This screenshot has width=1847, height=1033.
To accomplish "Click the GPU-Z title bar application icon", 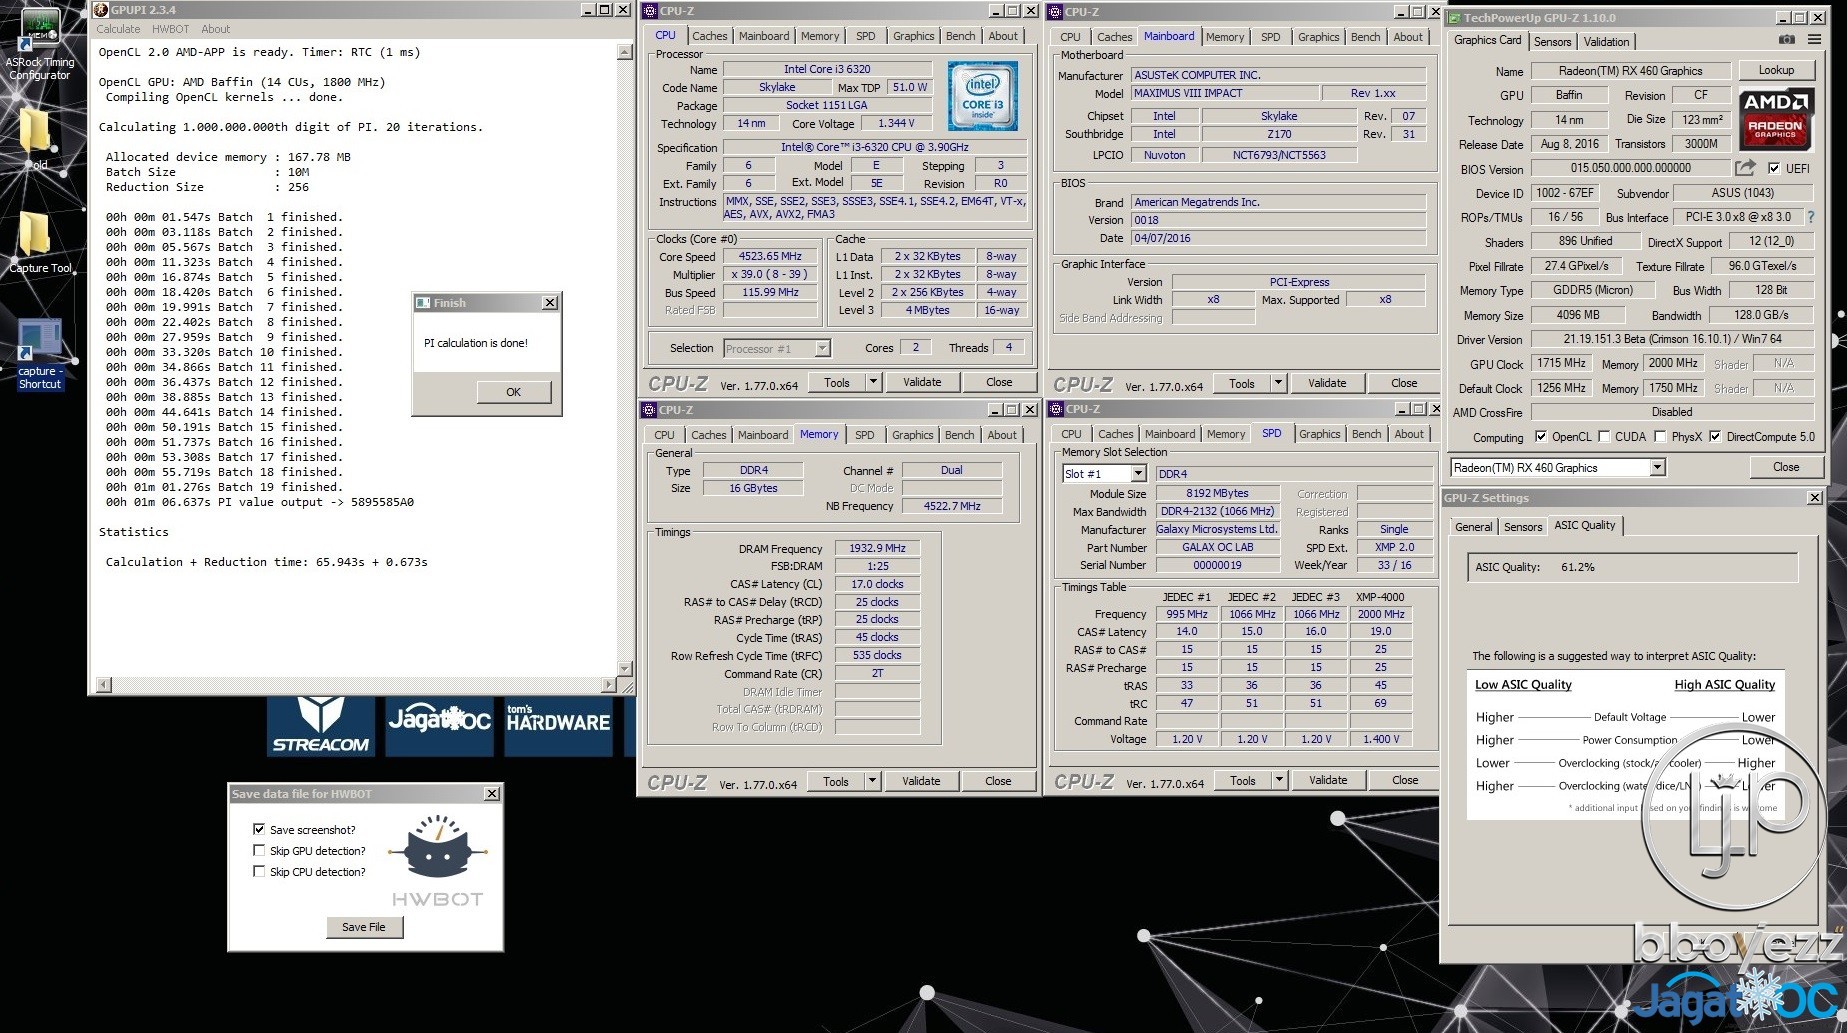I will tap(1455, 18).
